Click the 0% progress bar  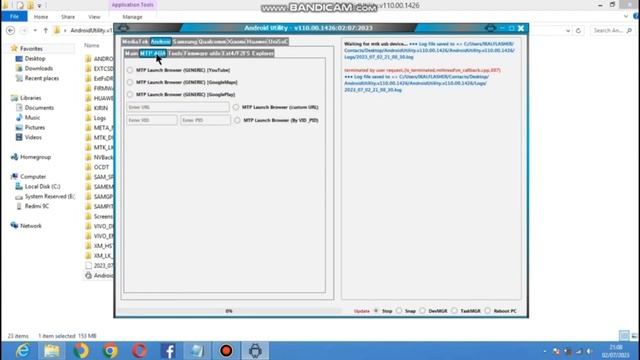(229, 311)
